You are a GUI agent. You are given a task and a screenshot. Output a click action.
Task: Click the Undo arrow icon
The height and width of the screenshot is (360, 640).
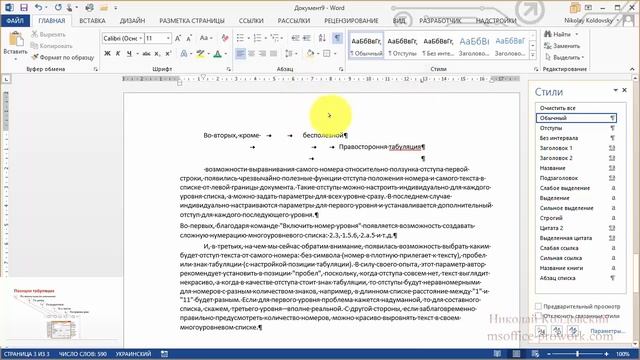click(x=38, y=7)
